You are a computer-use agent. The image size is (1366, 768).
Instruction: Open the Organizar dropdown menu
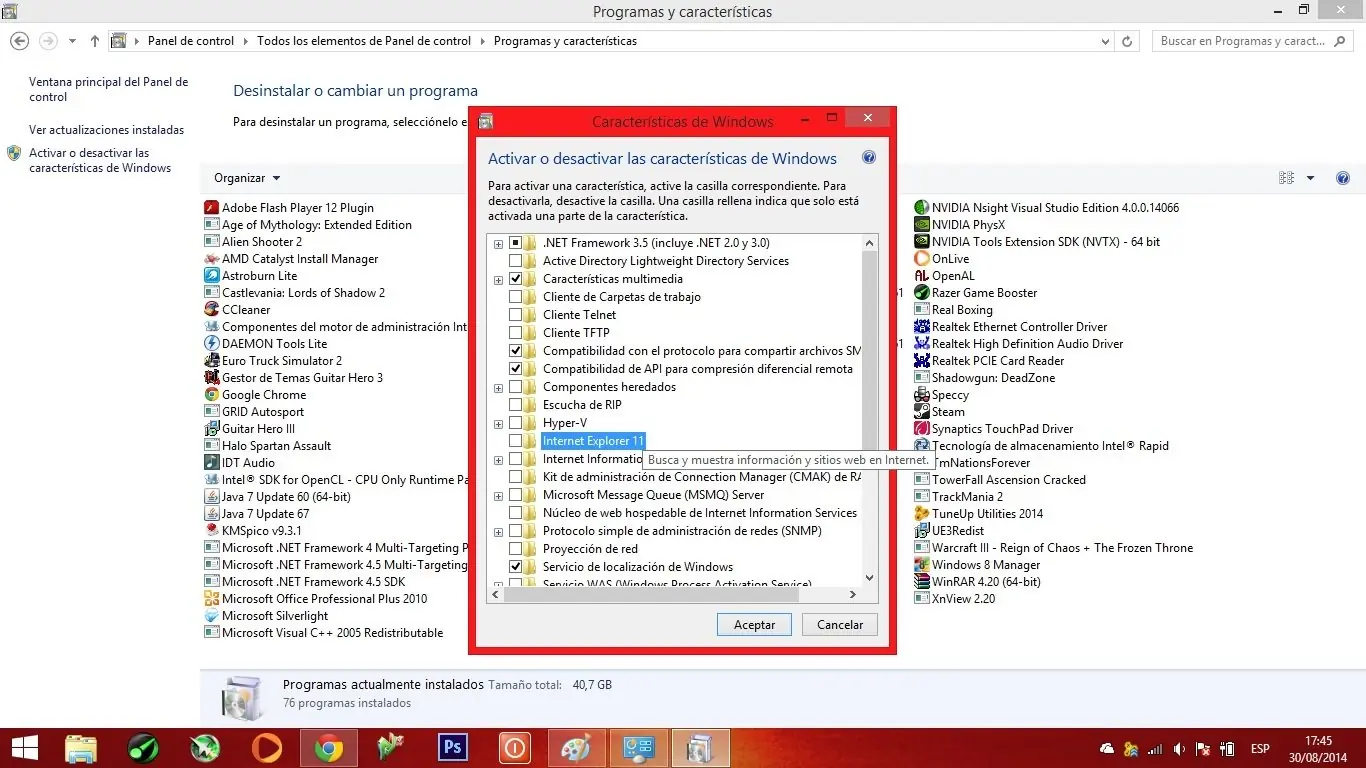coord(247,178)
